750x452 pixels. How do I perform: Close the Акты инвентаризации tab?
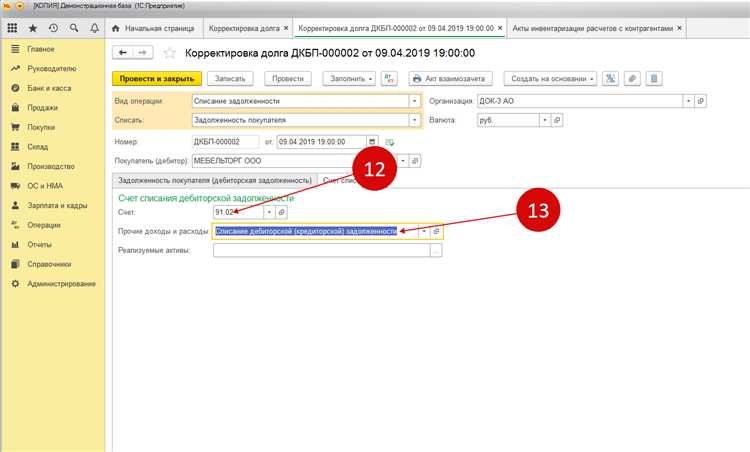click(679, 28)
